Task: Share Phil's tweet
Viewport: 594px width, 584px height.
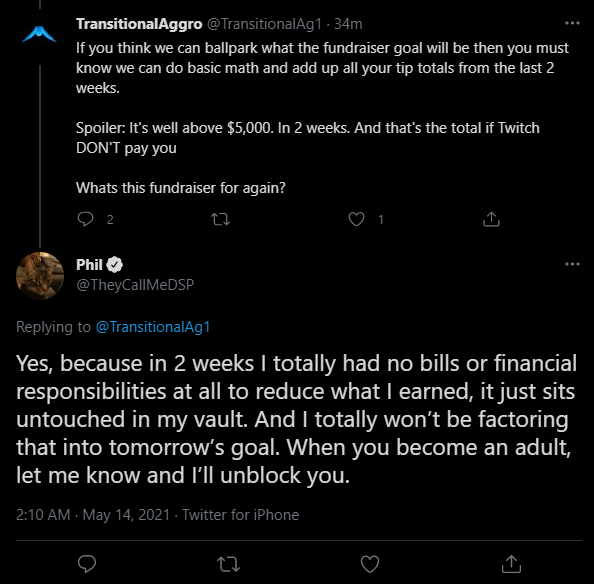Action: [x=511, y=564]
